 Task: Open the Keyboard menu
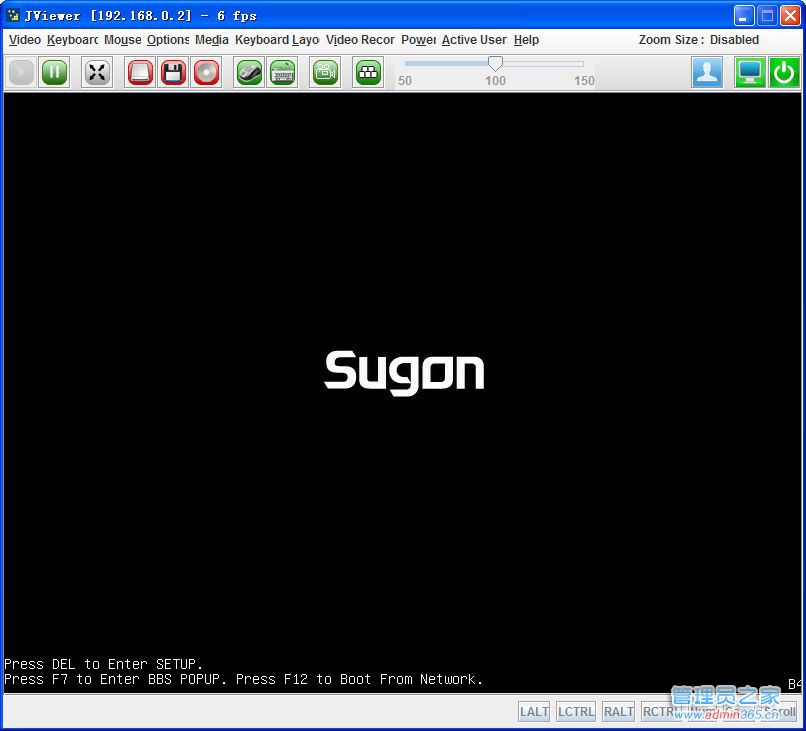tap(72, 40)
